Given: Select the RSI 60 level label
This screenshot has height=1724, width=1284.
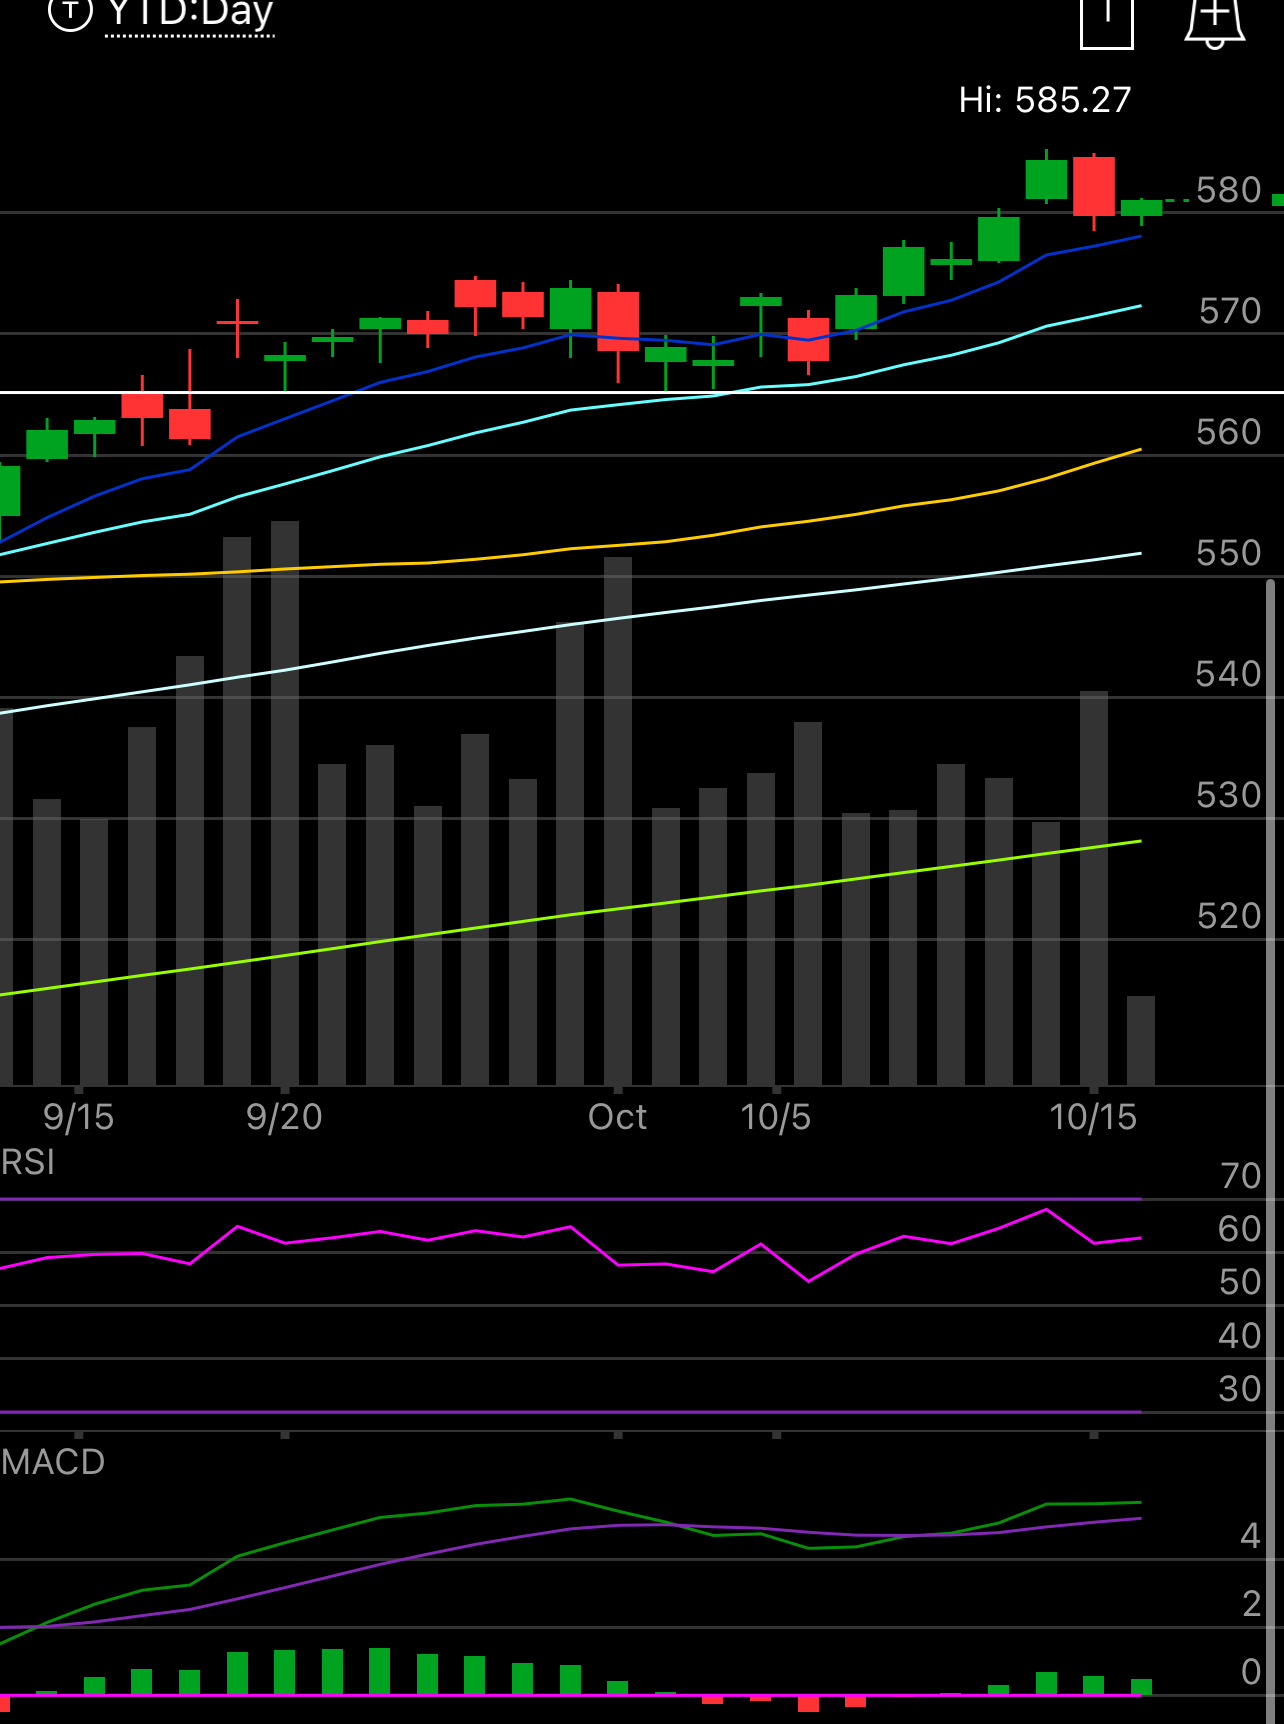Looking at the screenshot, I should pyautogui.click(x=1240, y=1229).
